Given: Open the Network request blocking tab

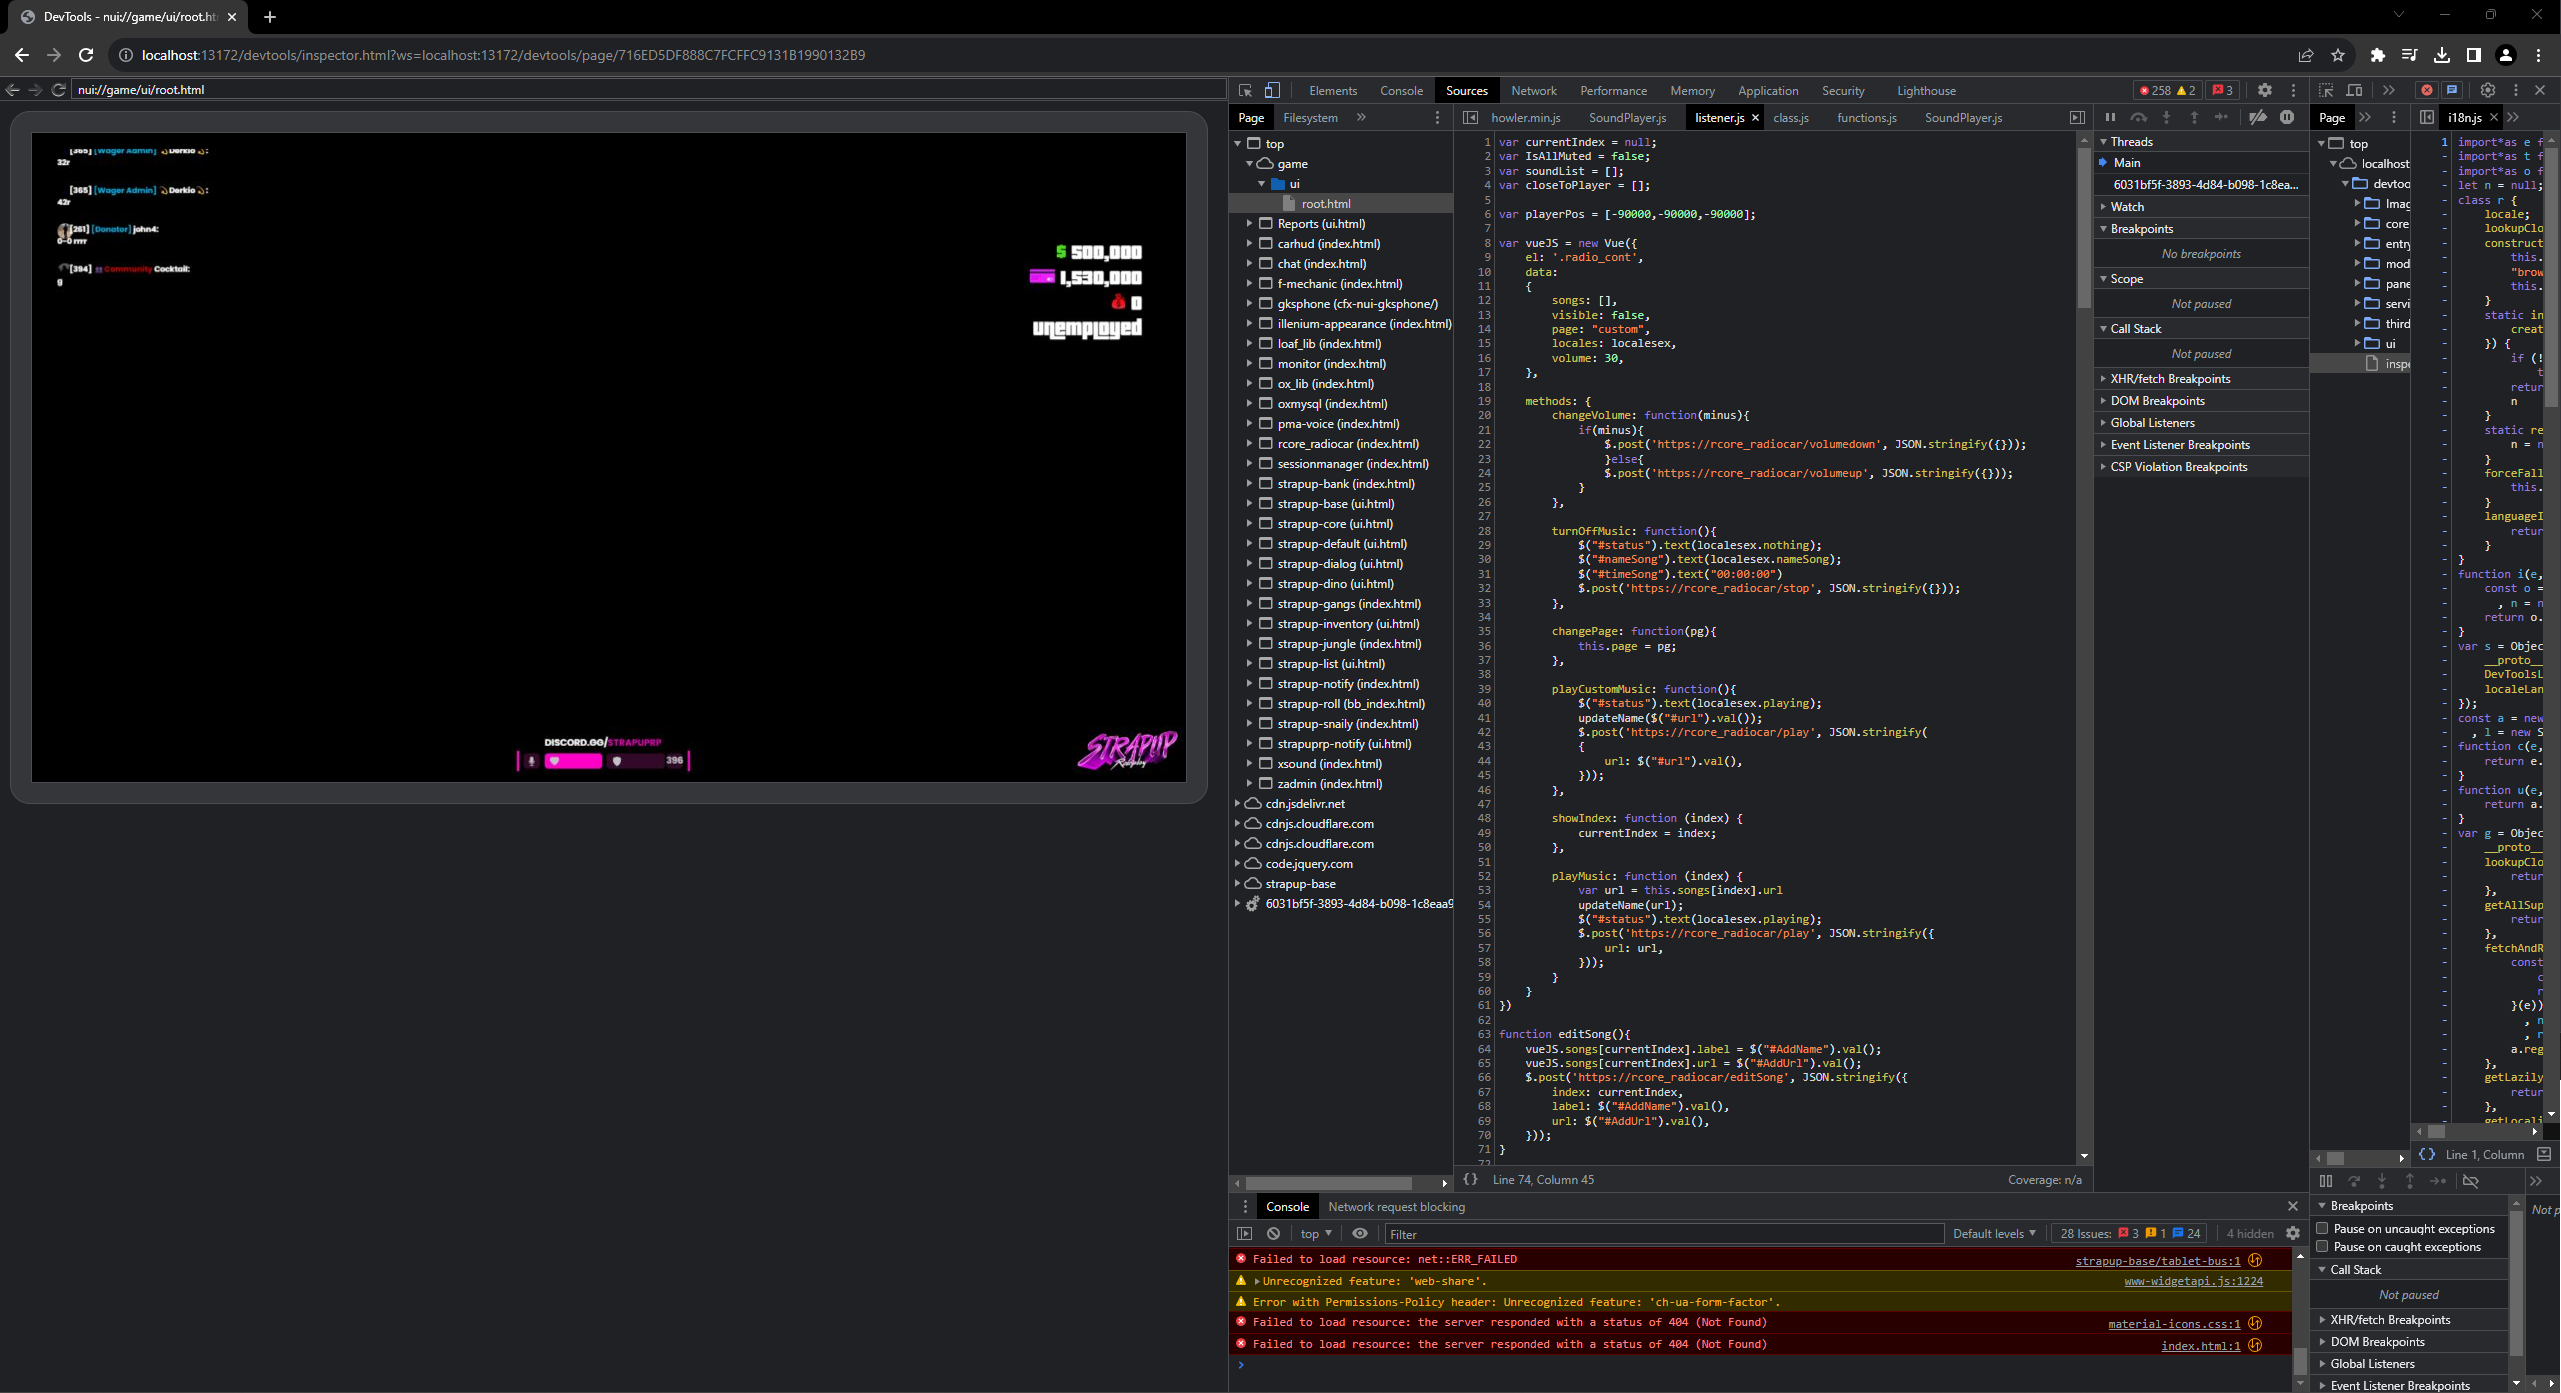Looking at the screenshot, I should click(1396, 1207).
